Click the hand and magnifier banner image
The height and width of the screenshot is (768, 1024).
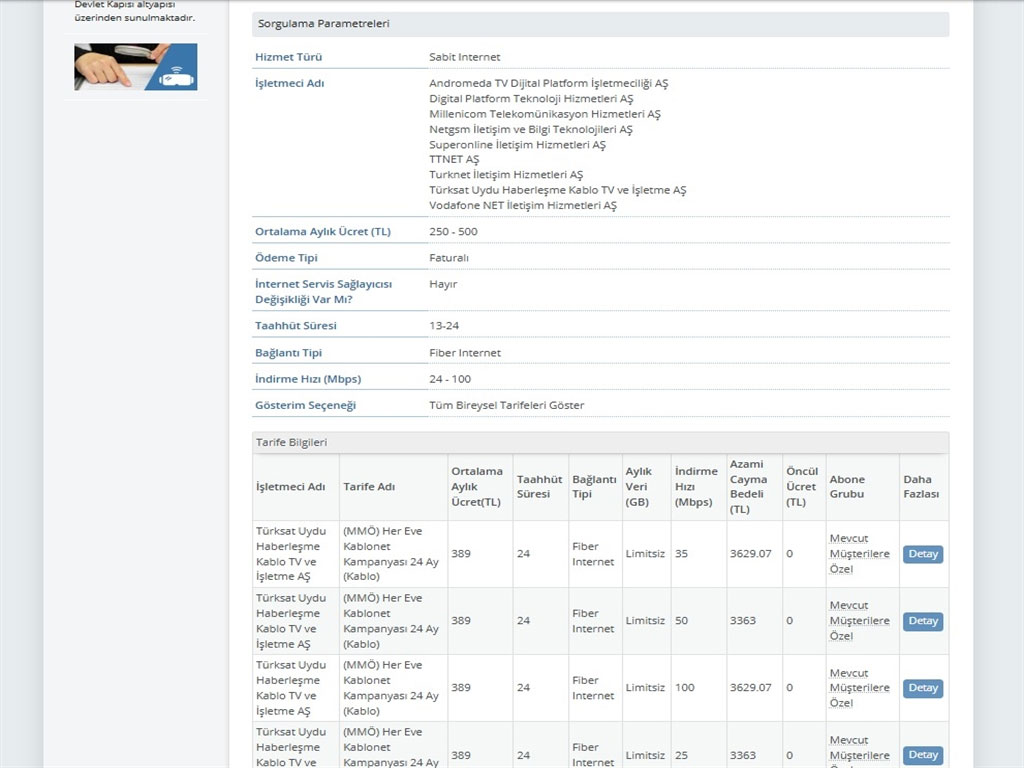pyautogui.click(x=135, y=67)
